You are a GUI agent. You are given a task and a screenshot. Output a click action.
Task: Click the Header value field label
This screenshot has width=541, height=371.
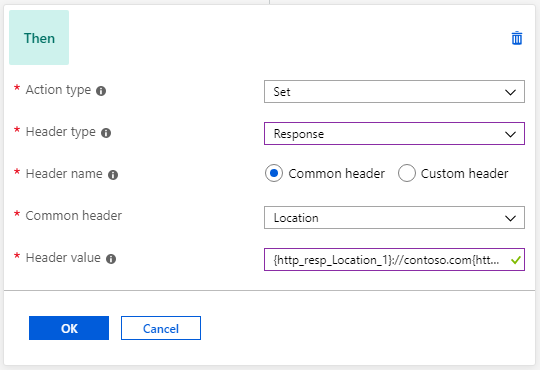(63, 258)
